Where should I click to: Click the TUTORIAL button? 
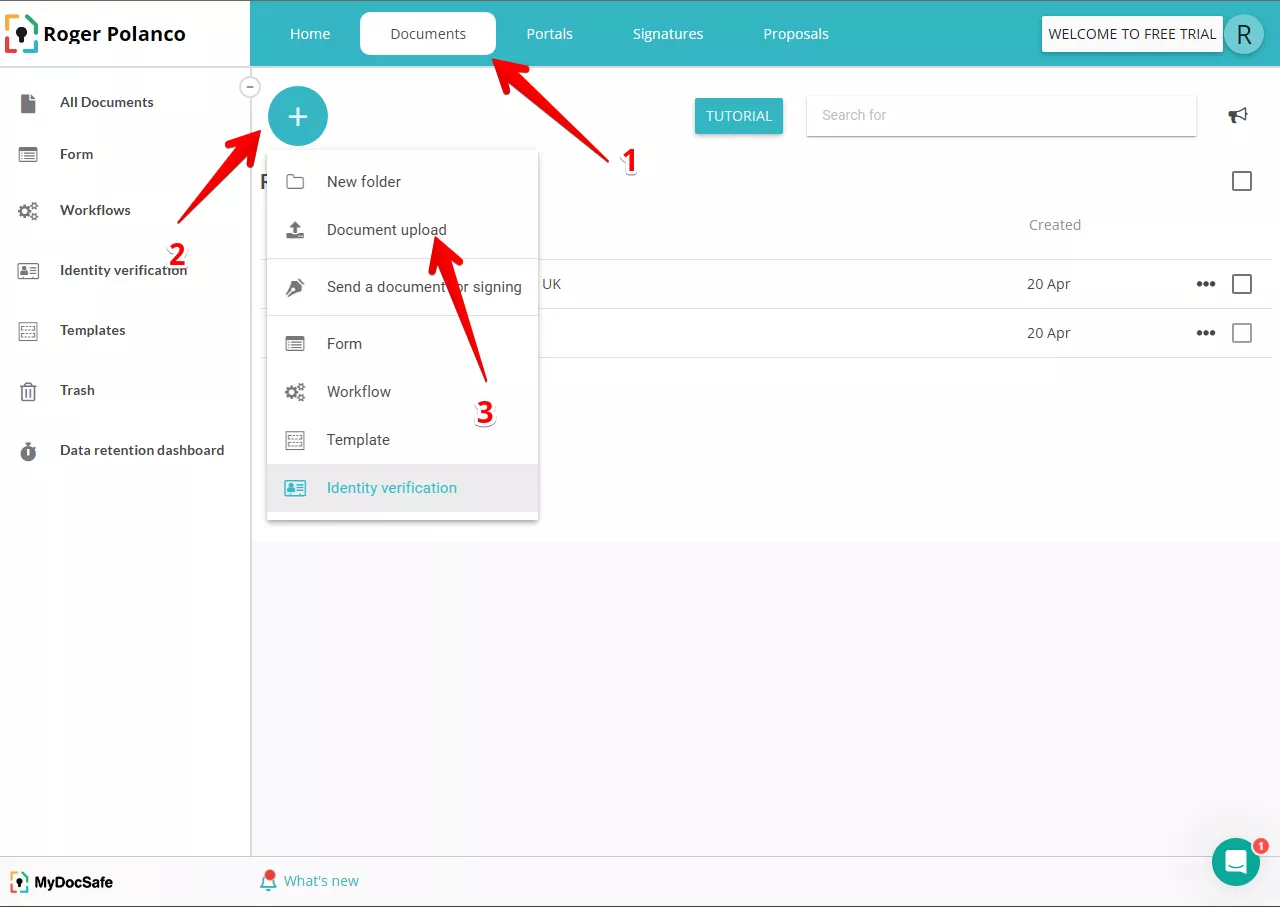(739, 116)
